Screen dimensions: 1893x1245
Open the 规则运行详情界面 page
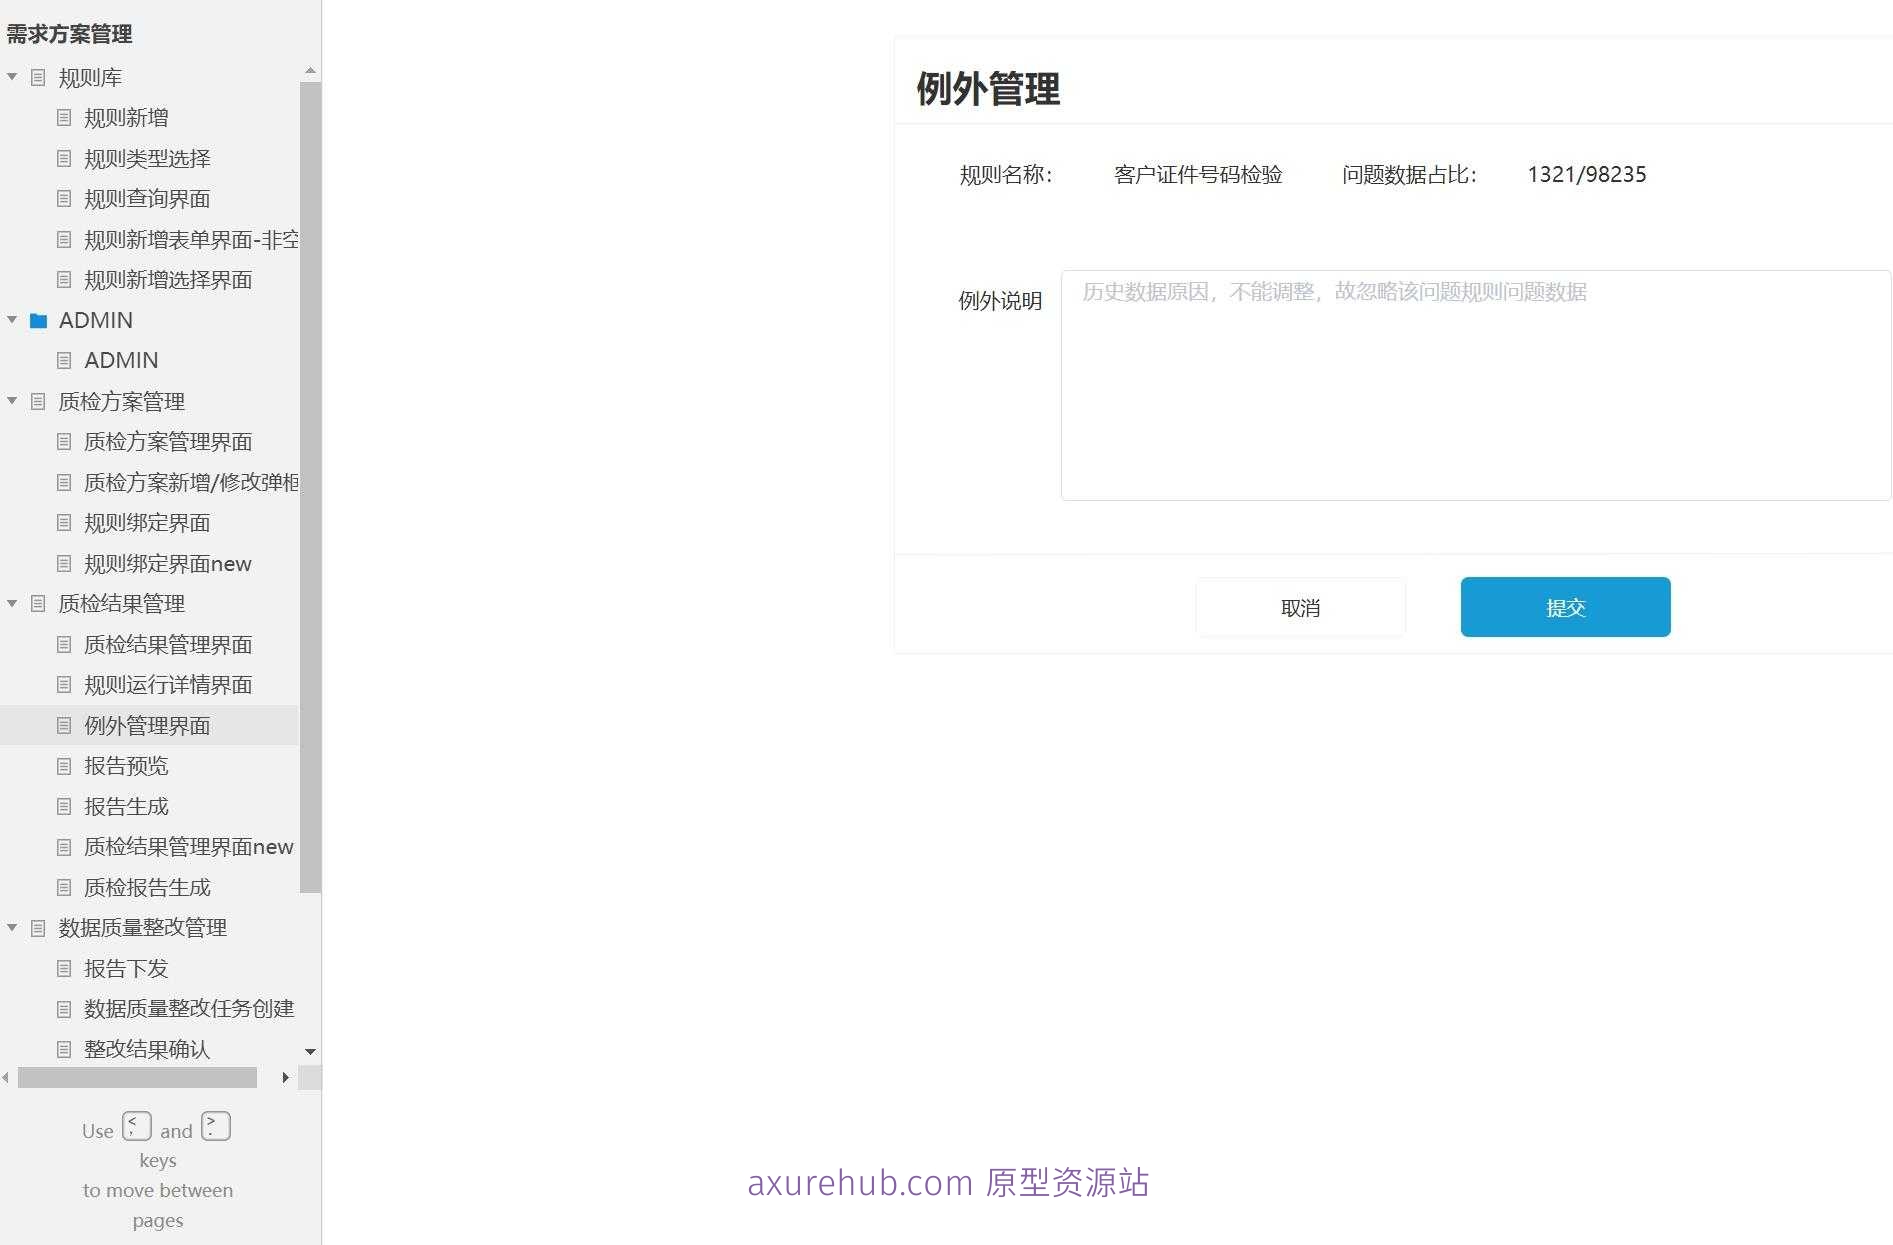[x=168, y=685]
